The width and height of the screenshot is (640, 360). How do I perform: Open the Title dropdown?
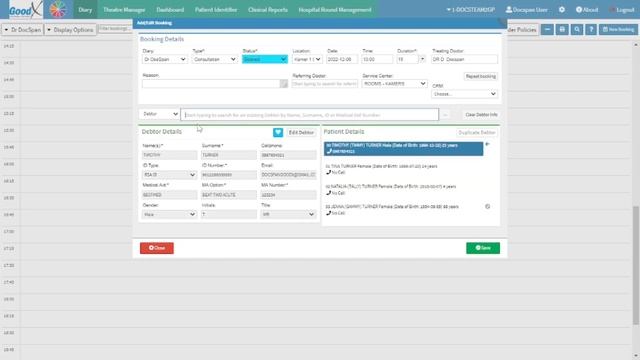tap(288, 214)
